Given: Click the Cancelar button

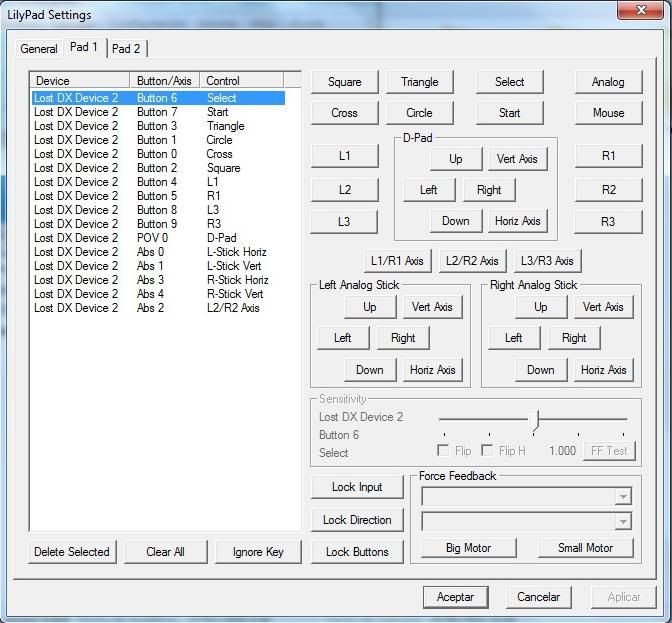Looking at the screenshot, I should [539, 597].
